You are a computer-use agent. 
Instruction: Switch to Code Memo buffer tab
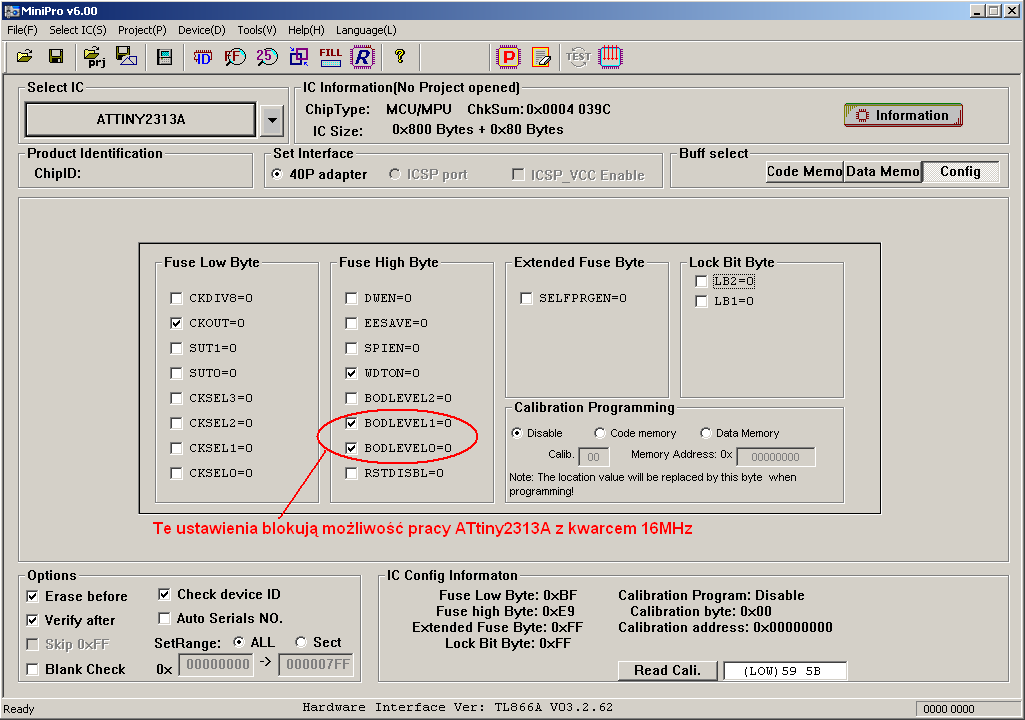[x=804, y=171]
